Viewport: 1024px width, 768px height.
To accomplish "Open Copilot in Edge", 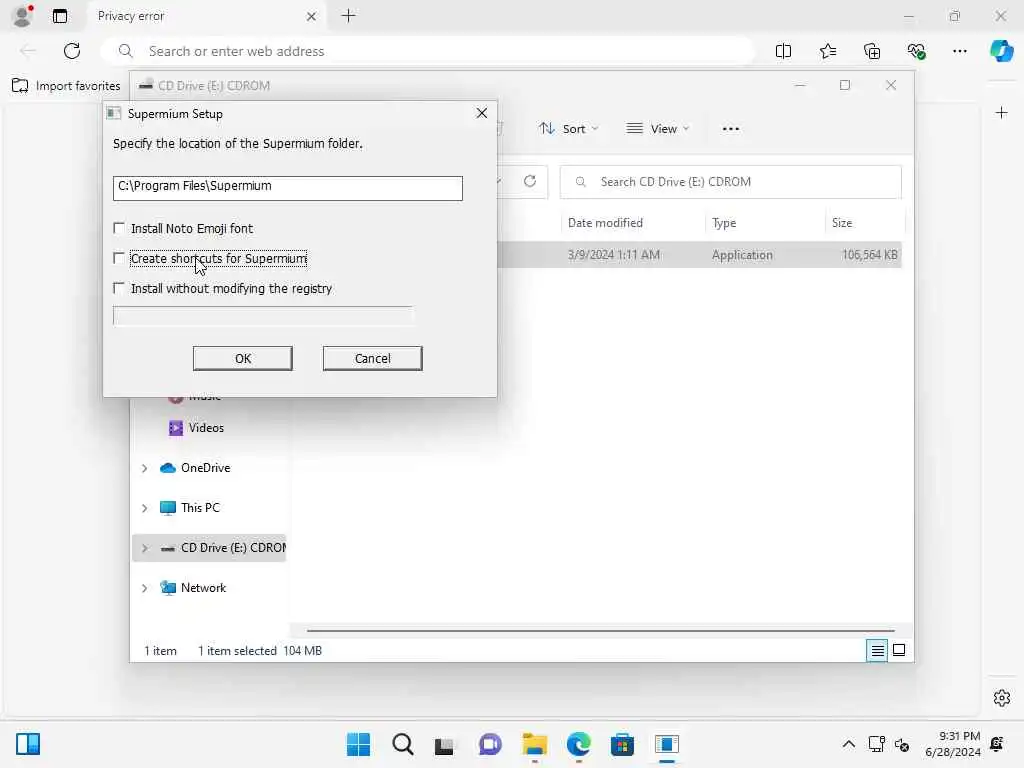I will pos(1001,51).
